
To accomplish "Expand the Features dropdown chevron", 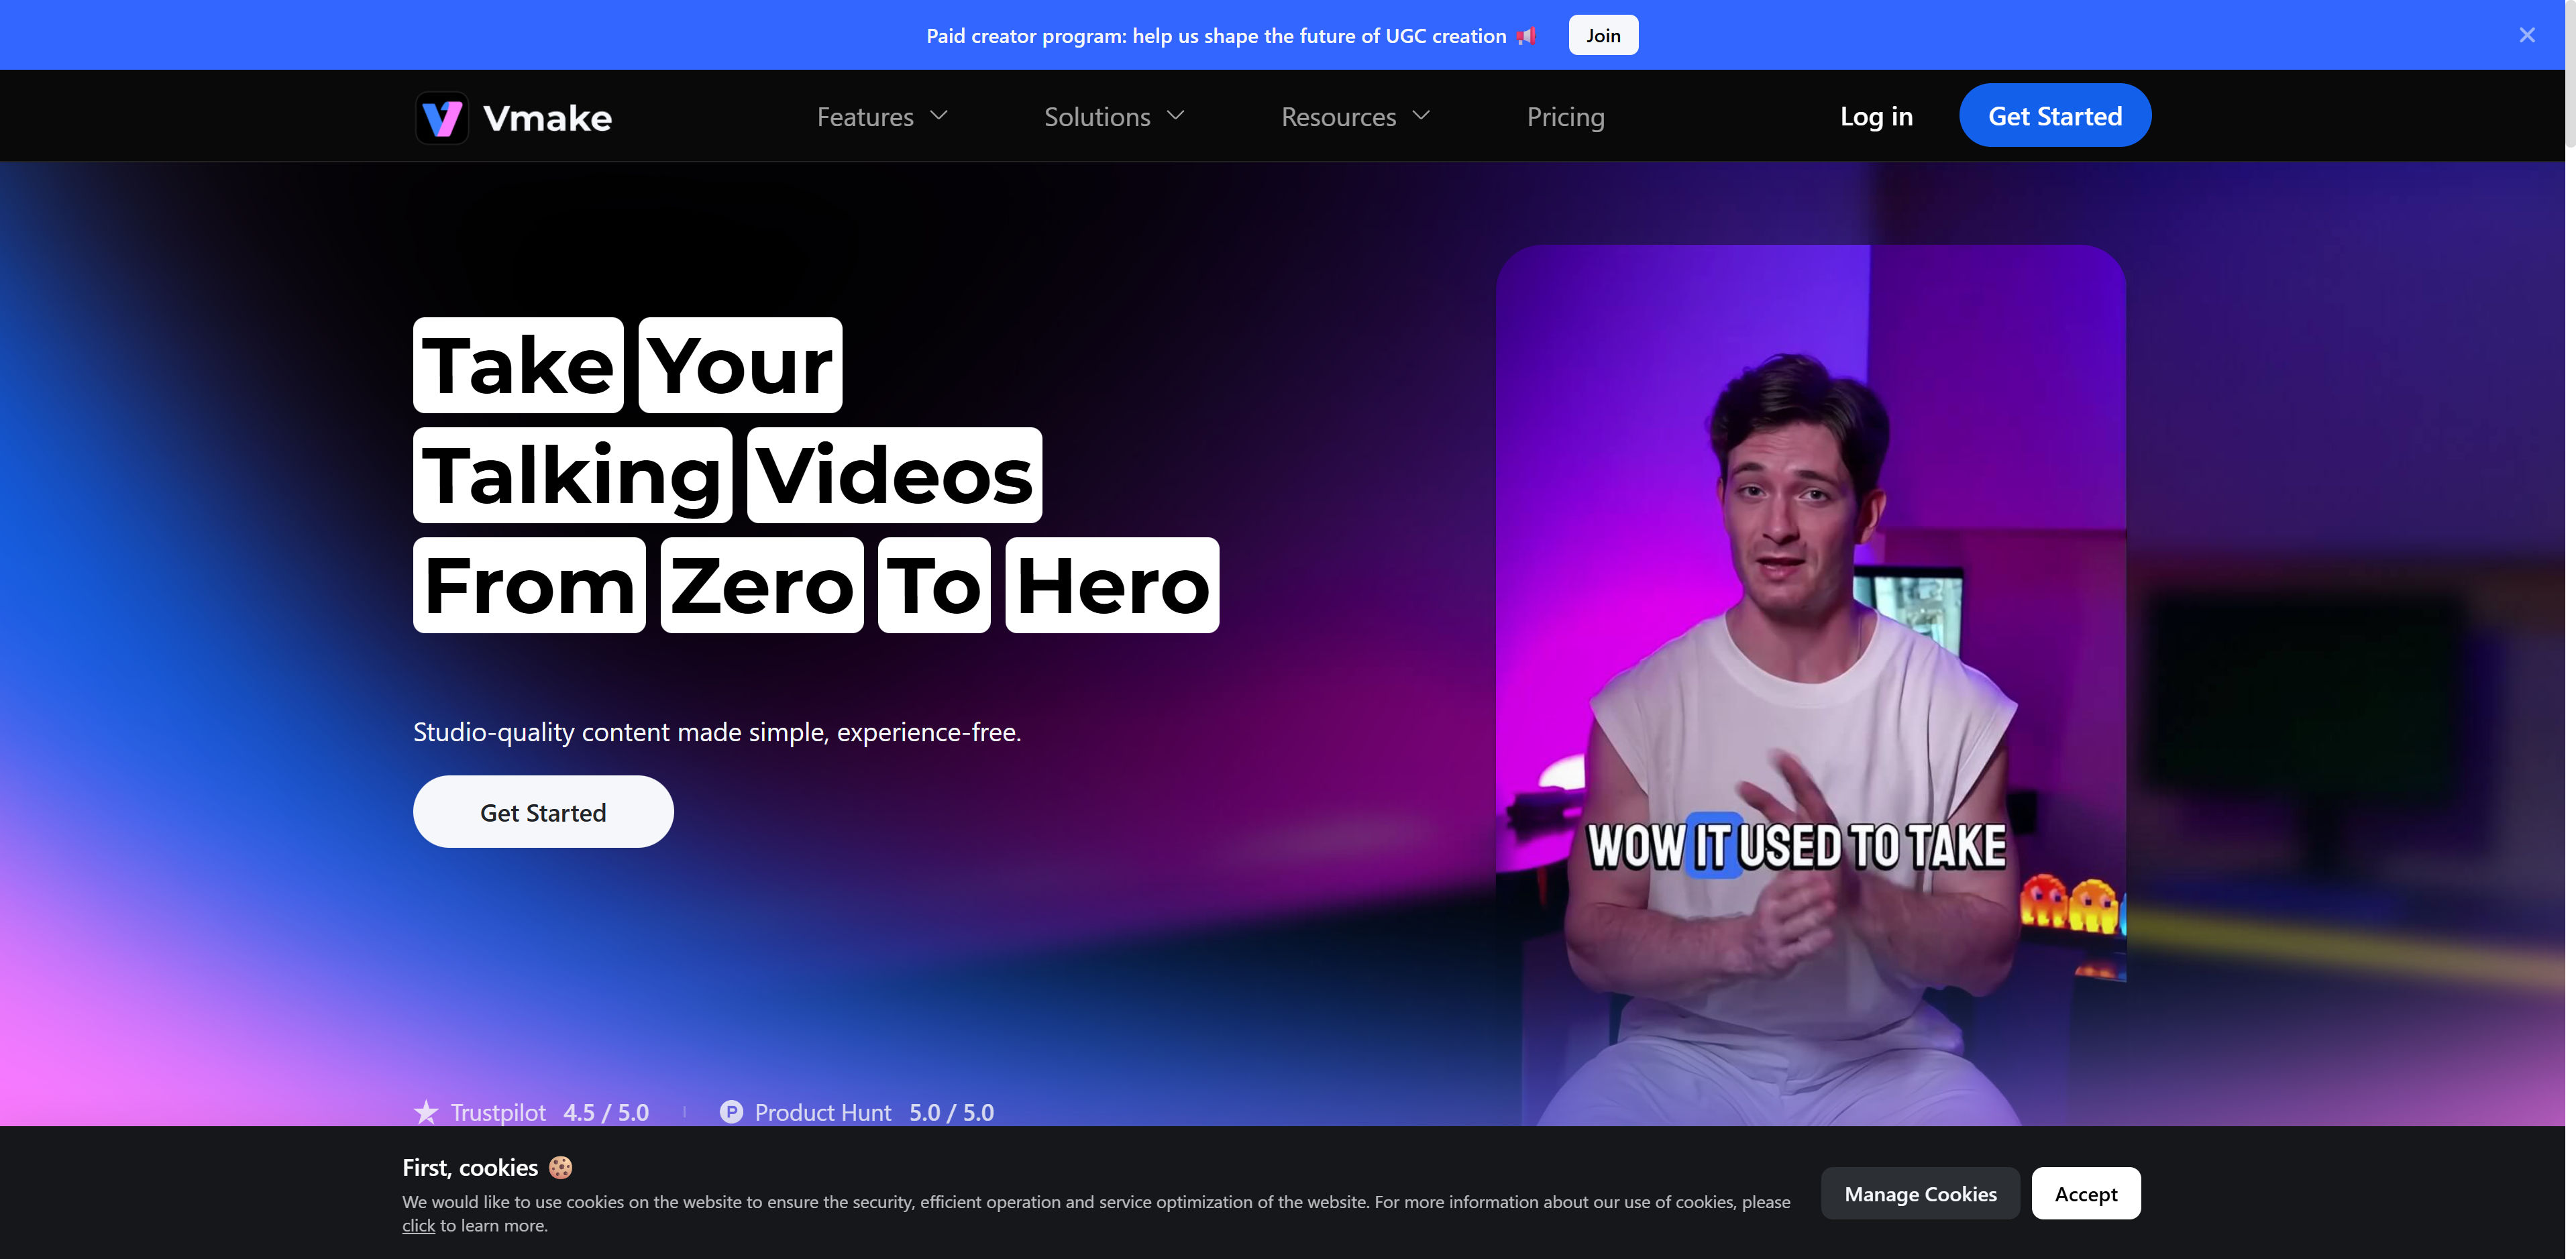I will [939, 116].
